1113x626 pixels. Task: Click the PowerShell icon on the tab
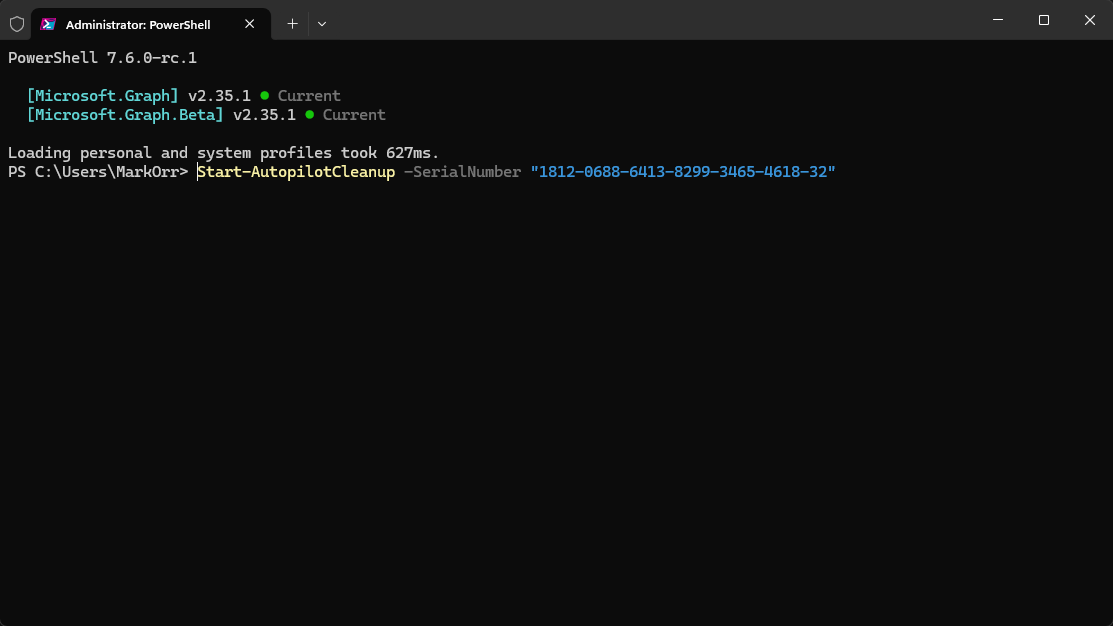(47, 24)
